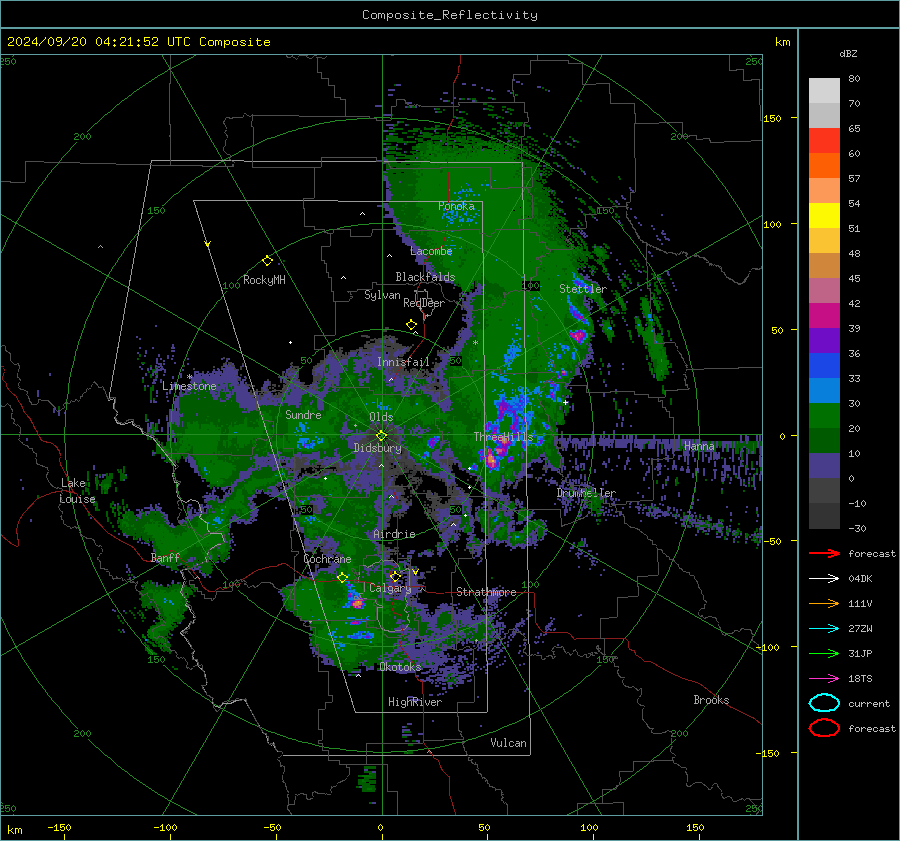Click the km label at top right

coord(783,42)
